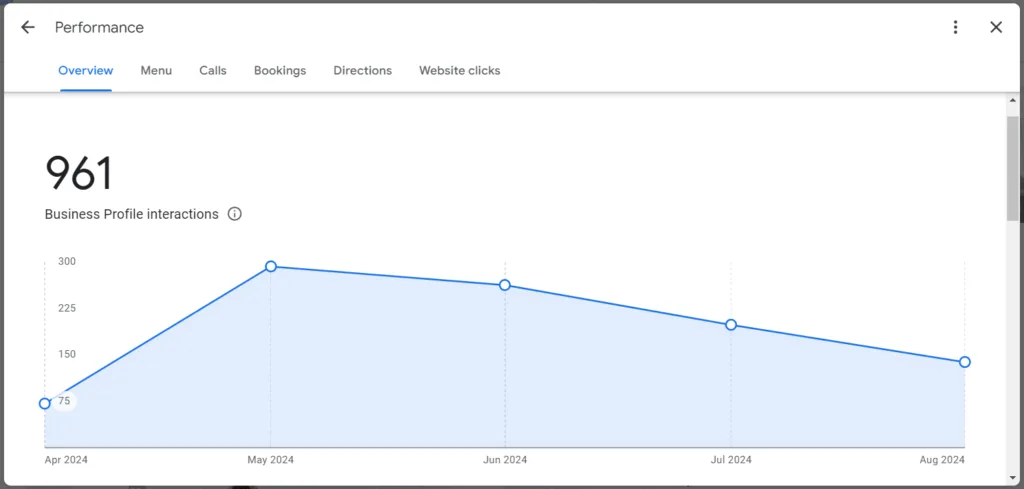Click the 150 y-axis value
Image resolution: width=1024 pixels, height=489 pixels.
(67, 354)
